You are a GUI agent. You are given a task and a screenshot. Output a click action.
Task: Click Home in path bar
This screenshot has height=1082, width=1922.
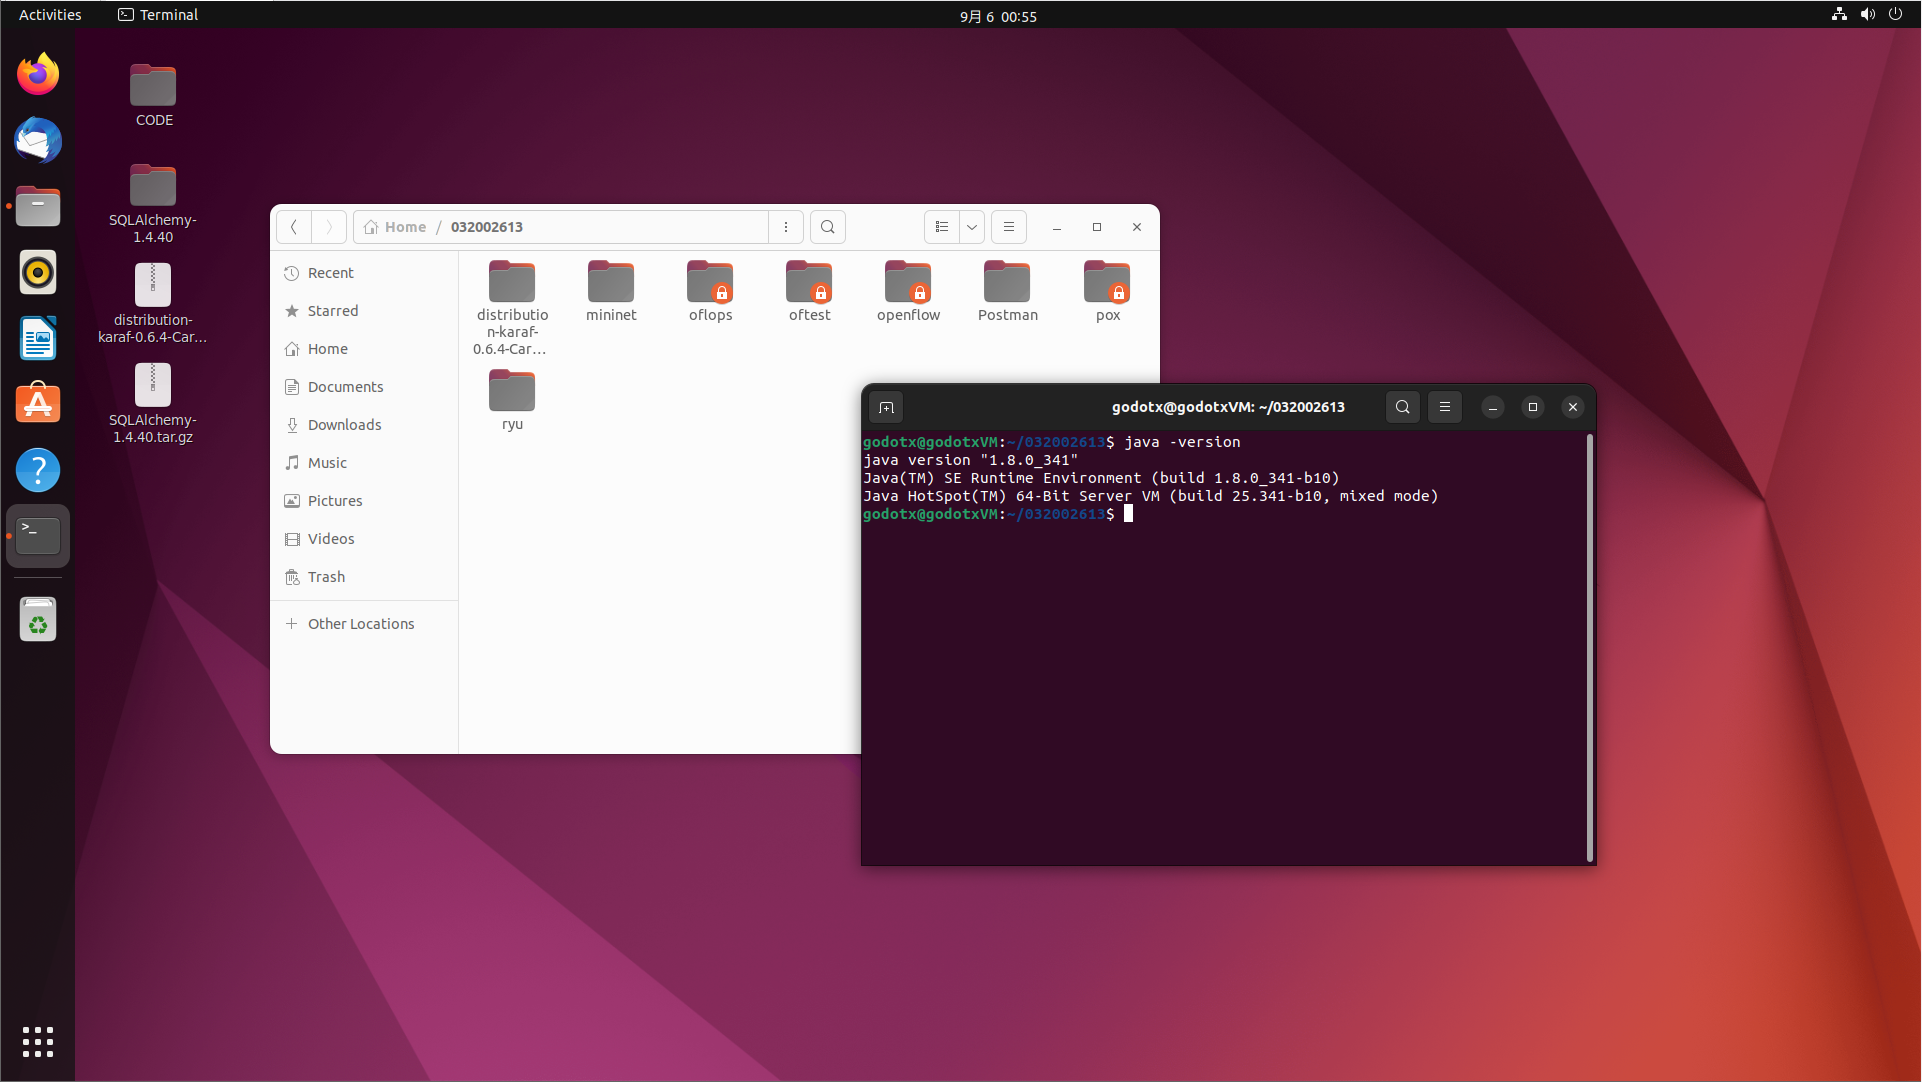(396, 227)
